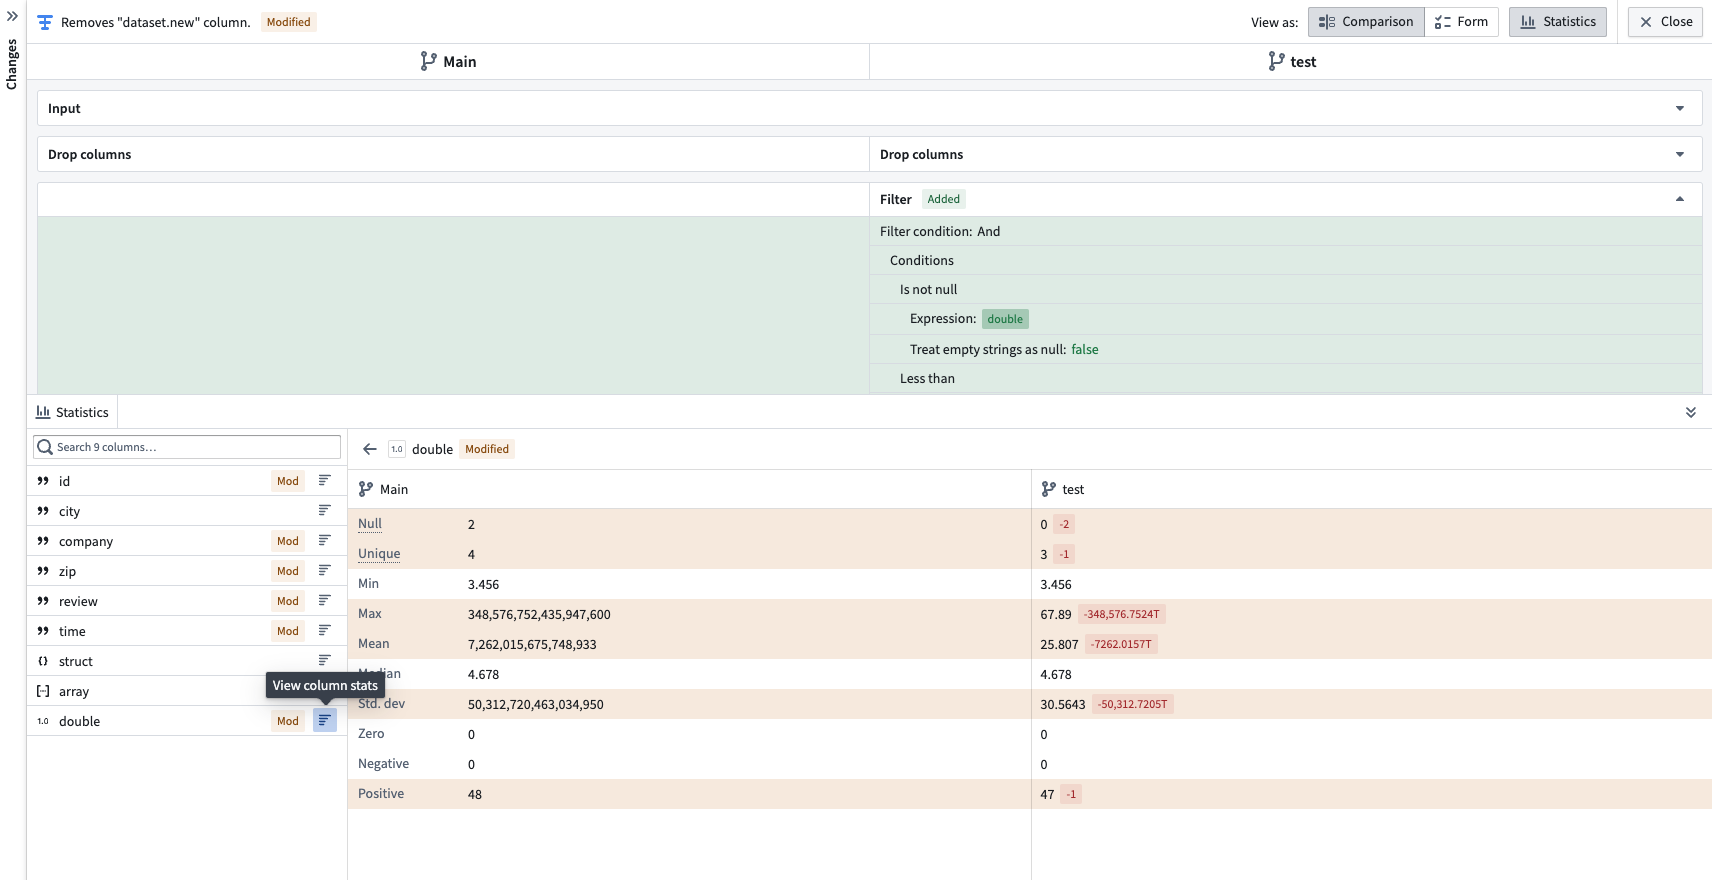Expand the Changes sidebar chevron

coord(12,16)
